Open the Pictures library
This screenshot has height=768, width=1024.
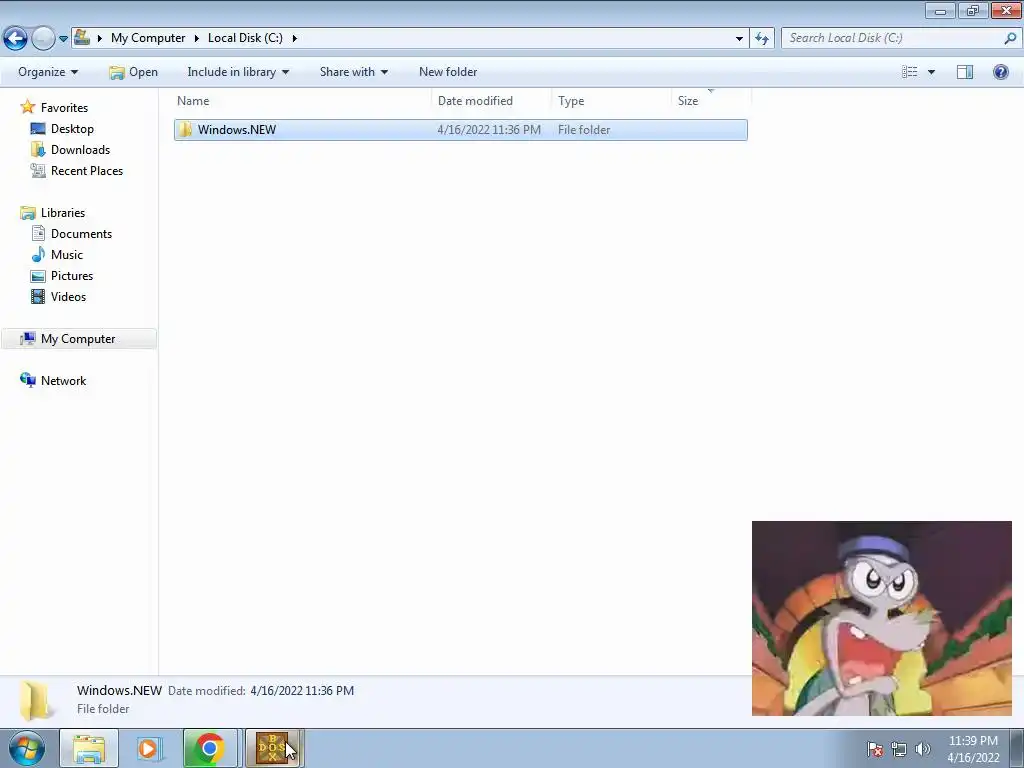(72, 275)
